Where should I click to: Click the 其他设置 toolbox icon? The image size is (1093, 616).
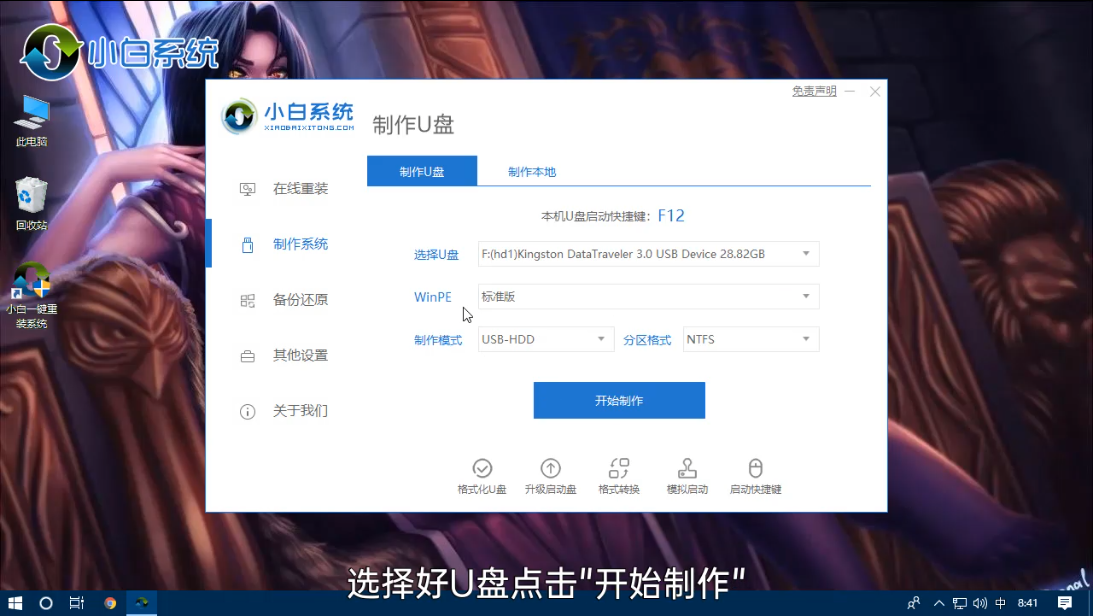(247, 356)
